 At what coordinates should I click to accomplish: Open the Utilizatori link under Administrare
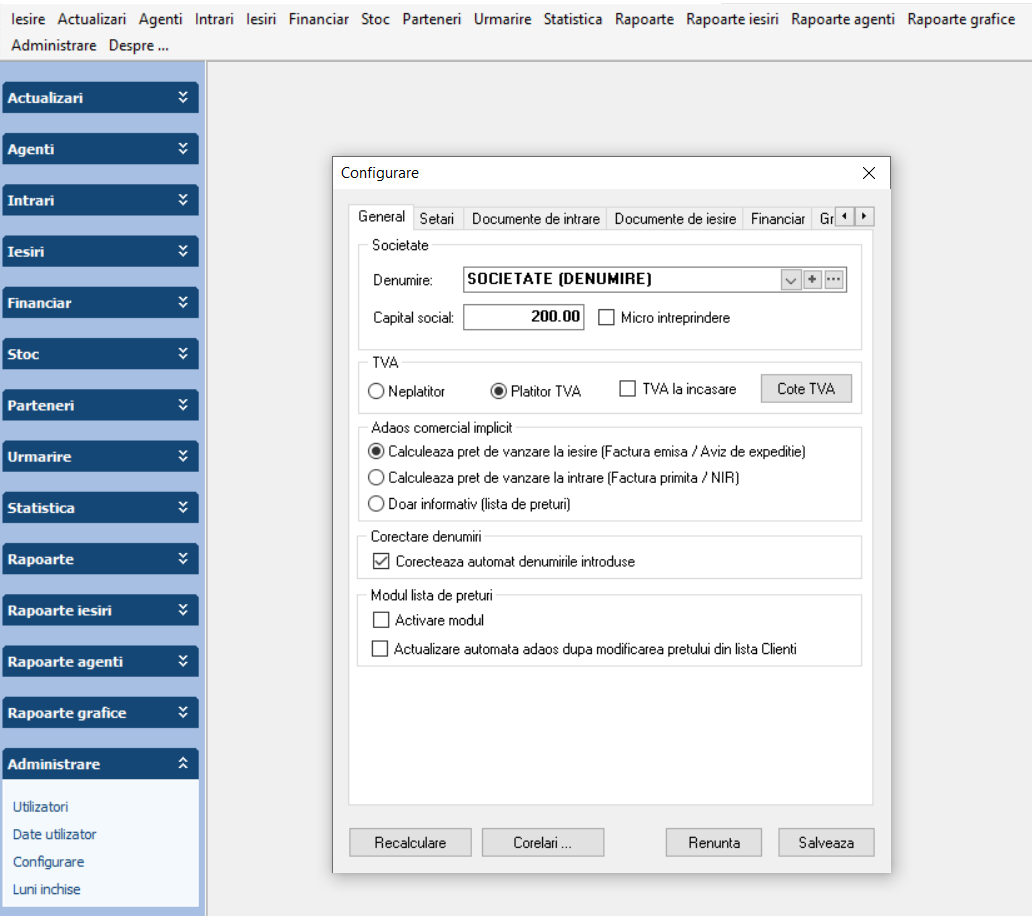pyautogui.click(x=41, y=807)
